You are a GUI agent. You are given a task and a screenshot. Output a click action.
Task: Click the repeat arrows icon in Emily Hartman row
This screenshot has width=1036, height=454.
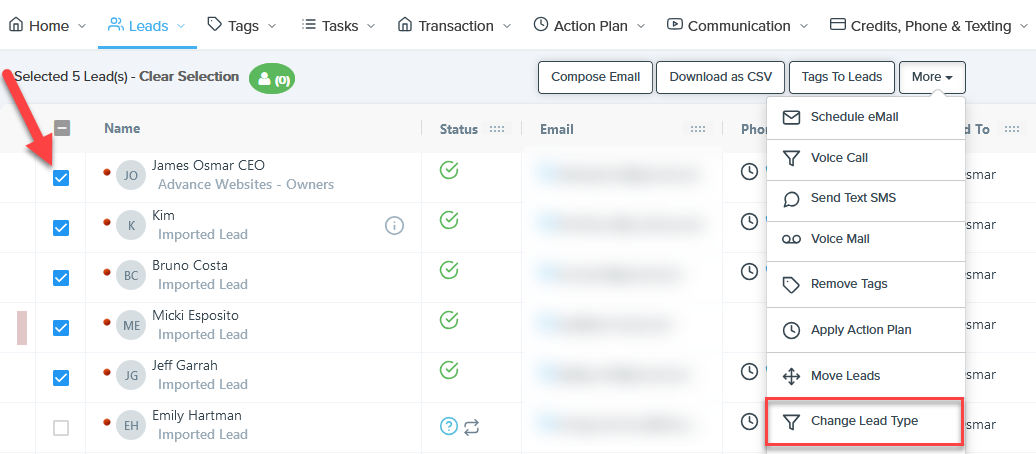472,426
